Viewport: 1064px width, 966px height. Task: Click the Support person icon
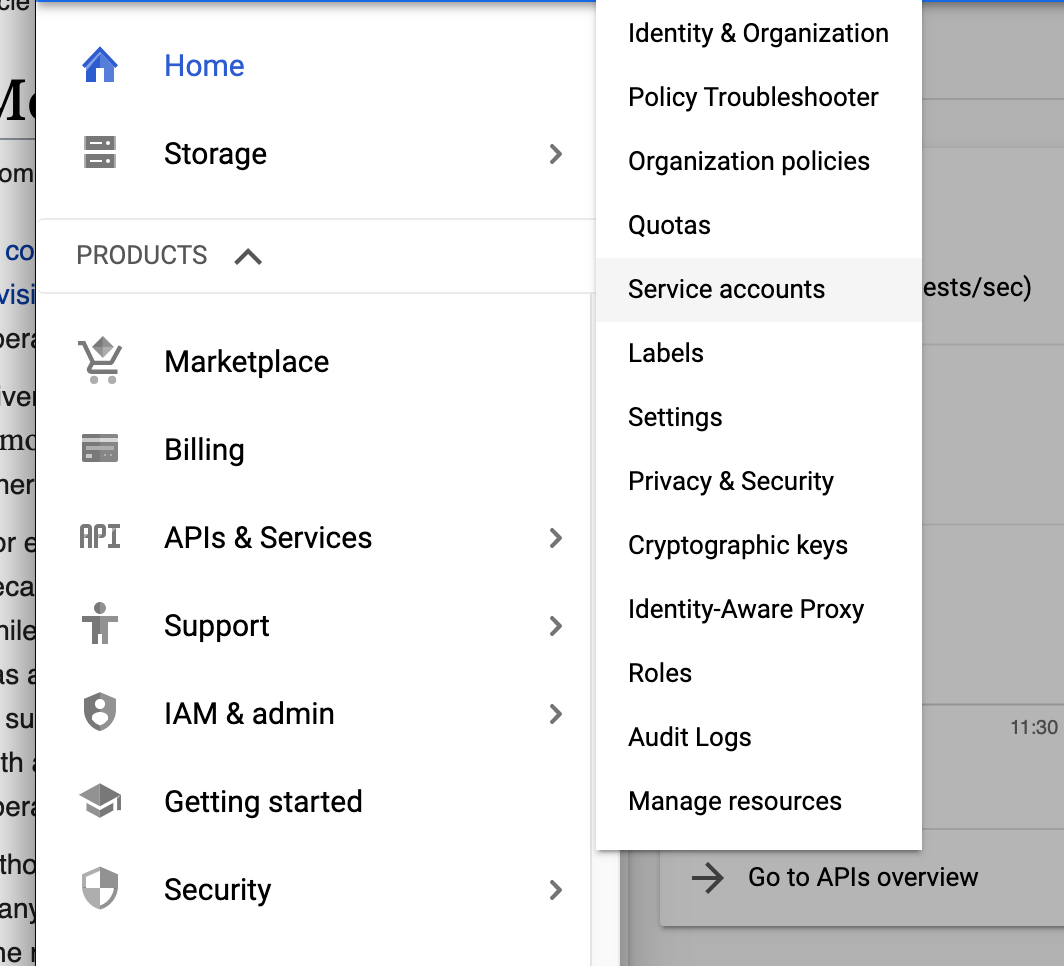click(100, 623)
